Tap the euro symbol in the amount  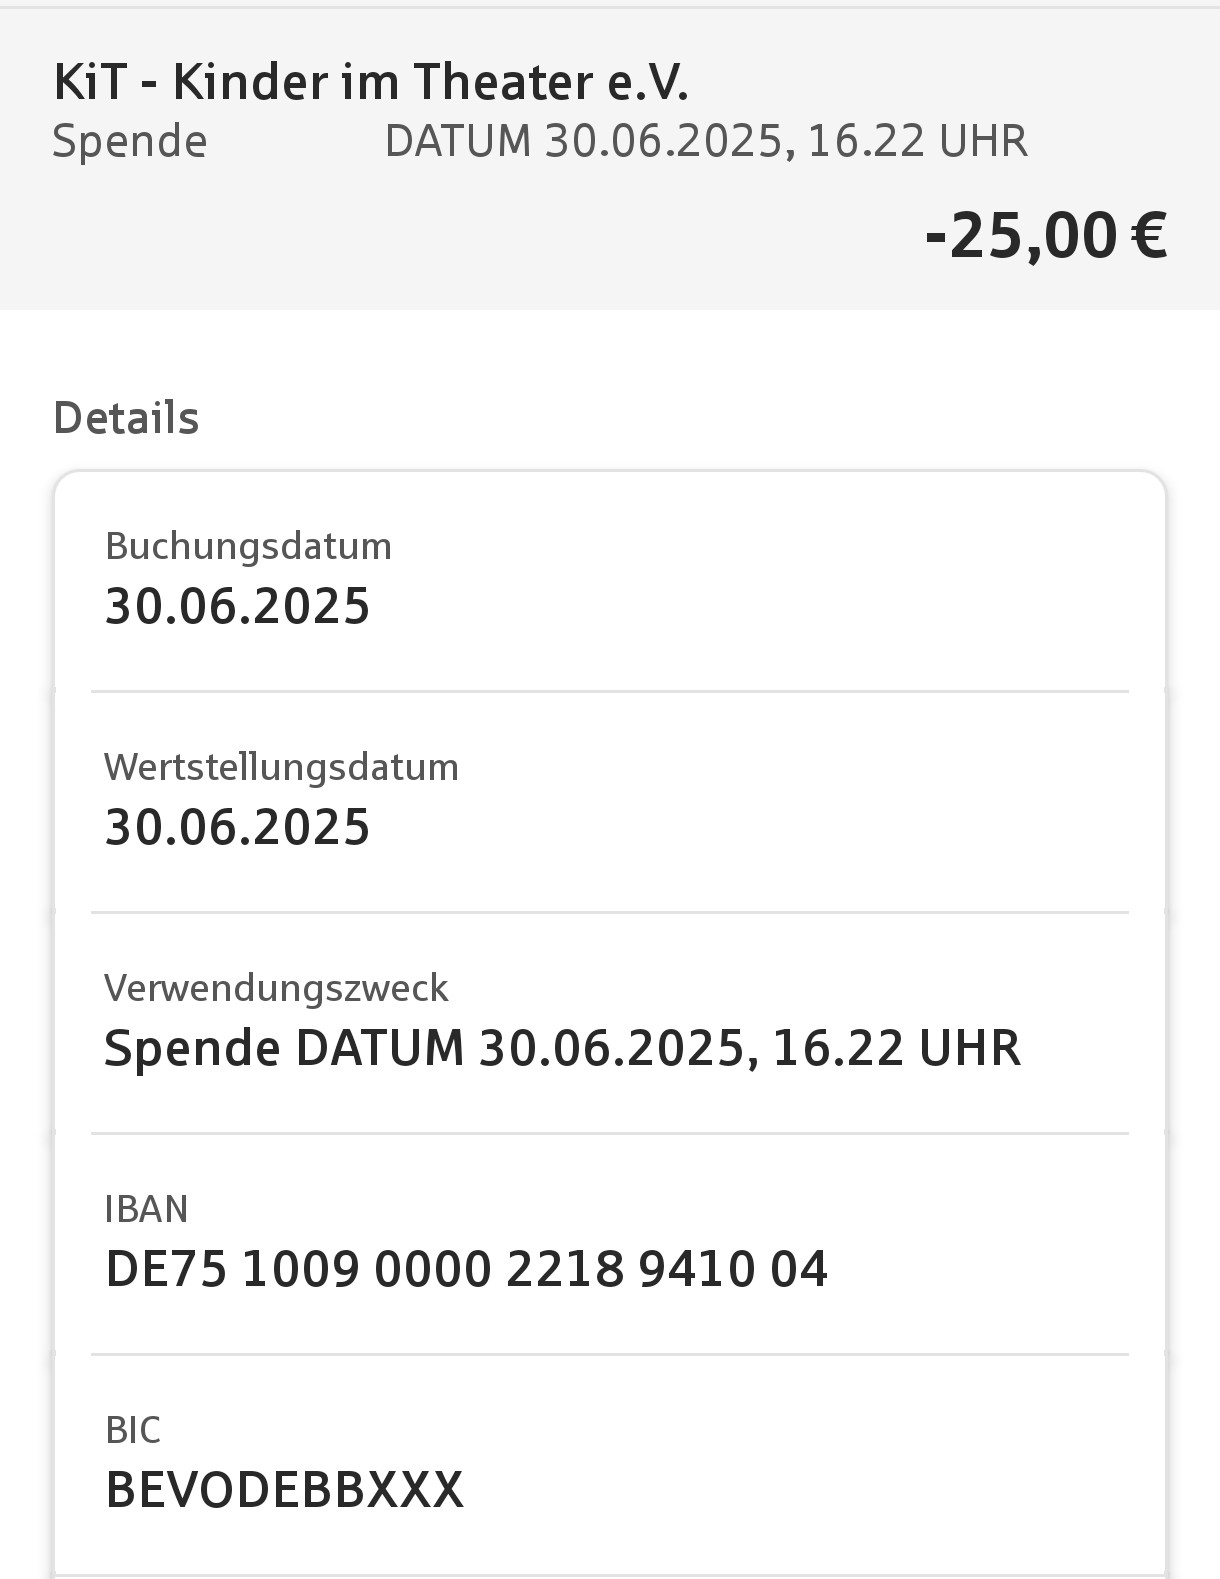tap(1149, 236)
